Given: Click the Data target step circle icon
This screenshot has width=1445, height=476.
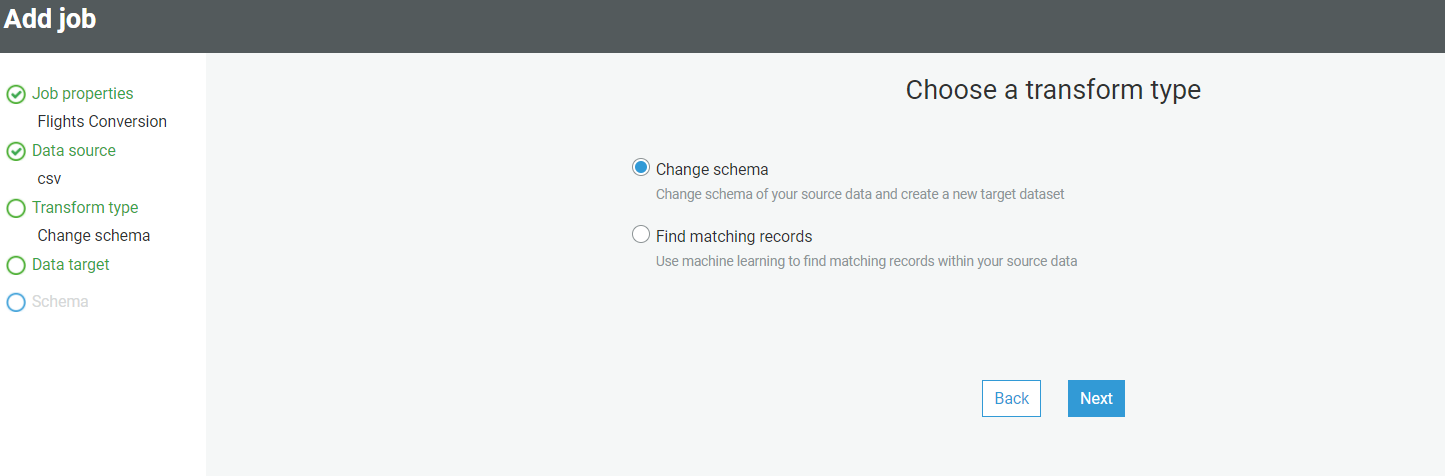Looking at the screenshot, I should 16,265.
